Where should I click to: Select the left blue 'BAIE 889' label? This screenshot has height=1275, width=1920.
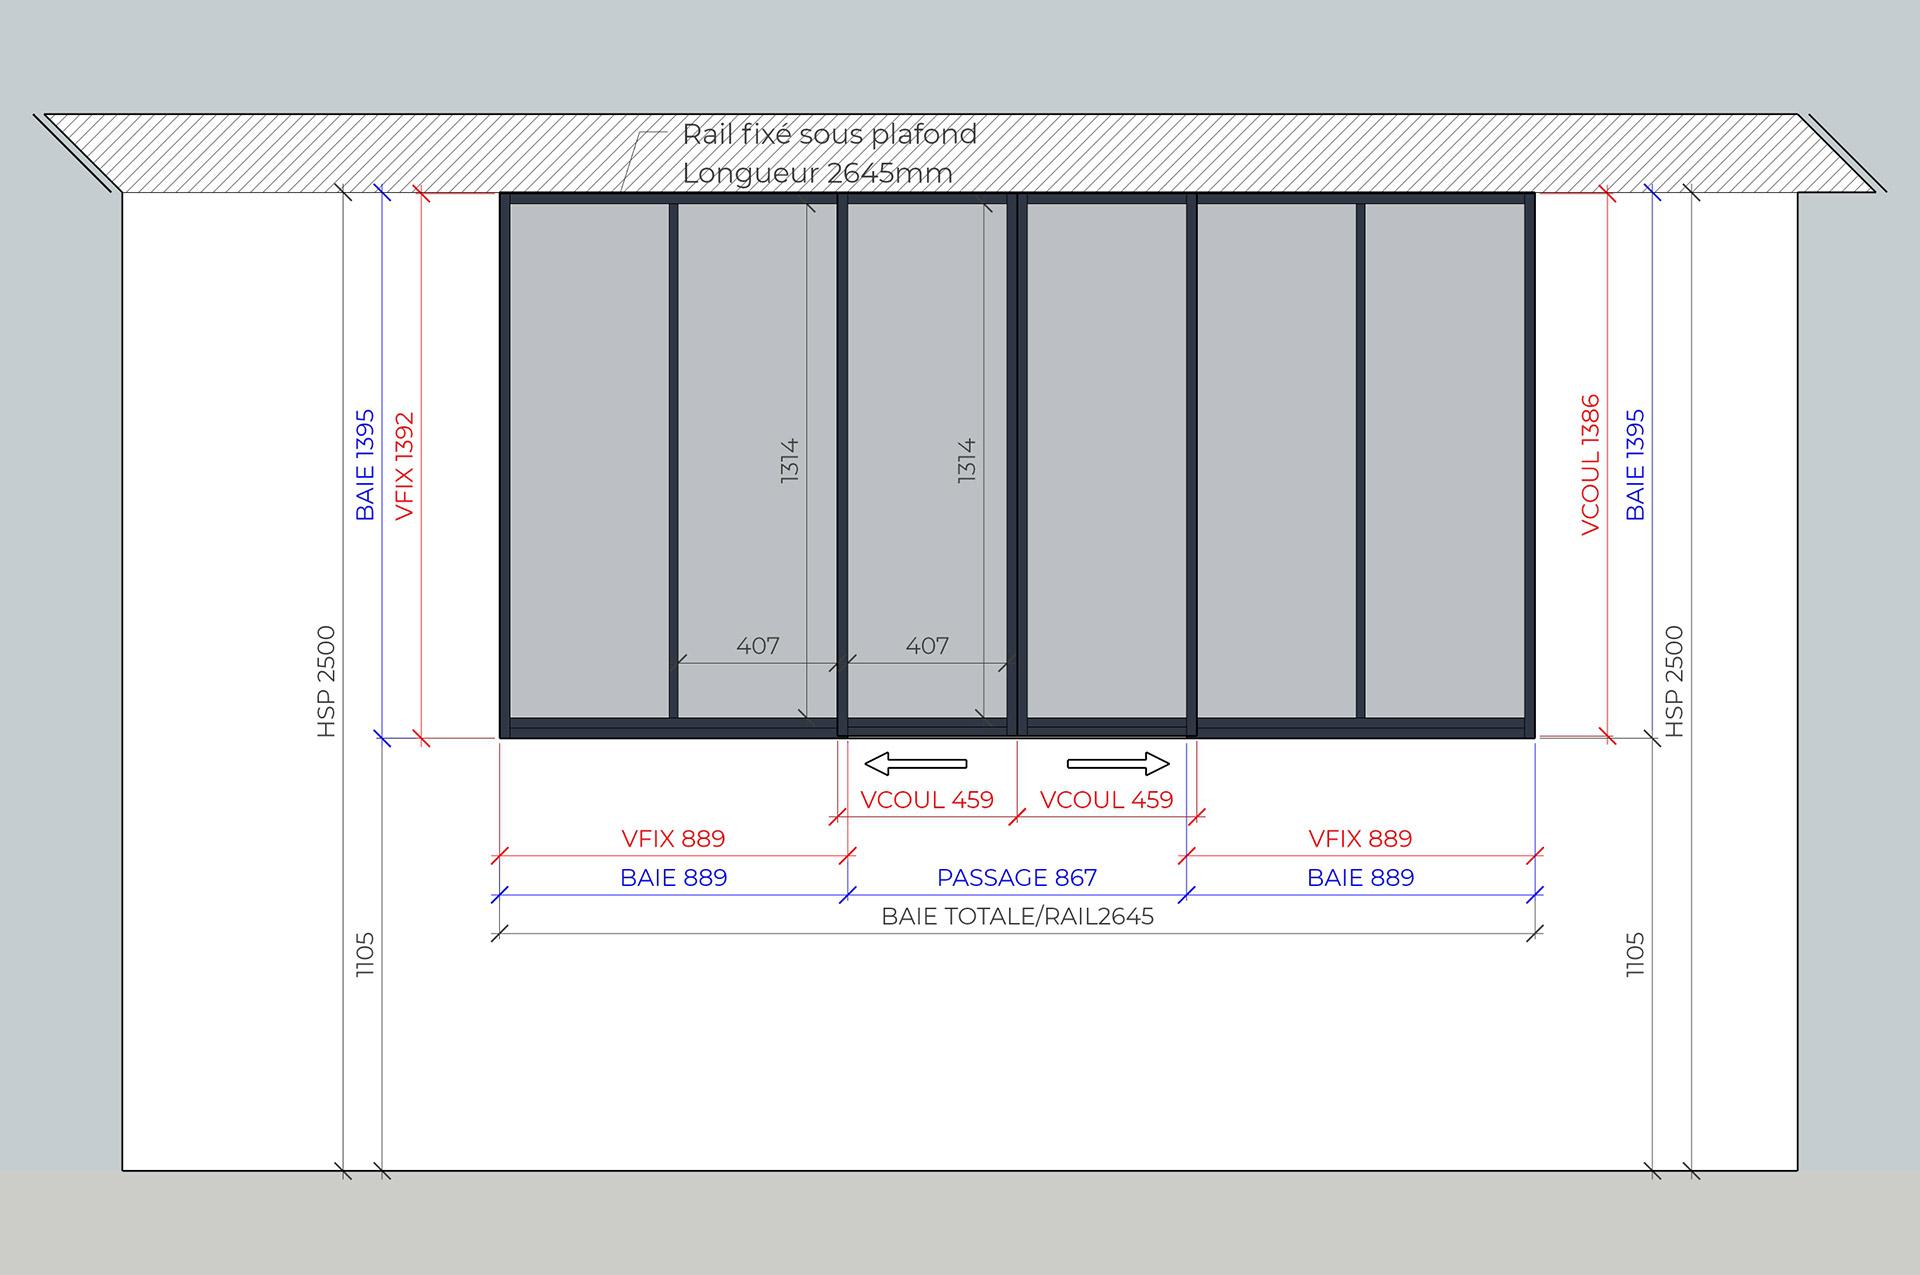673,878
